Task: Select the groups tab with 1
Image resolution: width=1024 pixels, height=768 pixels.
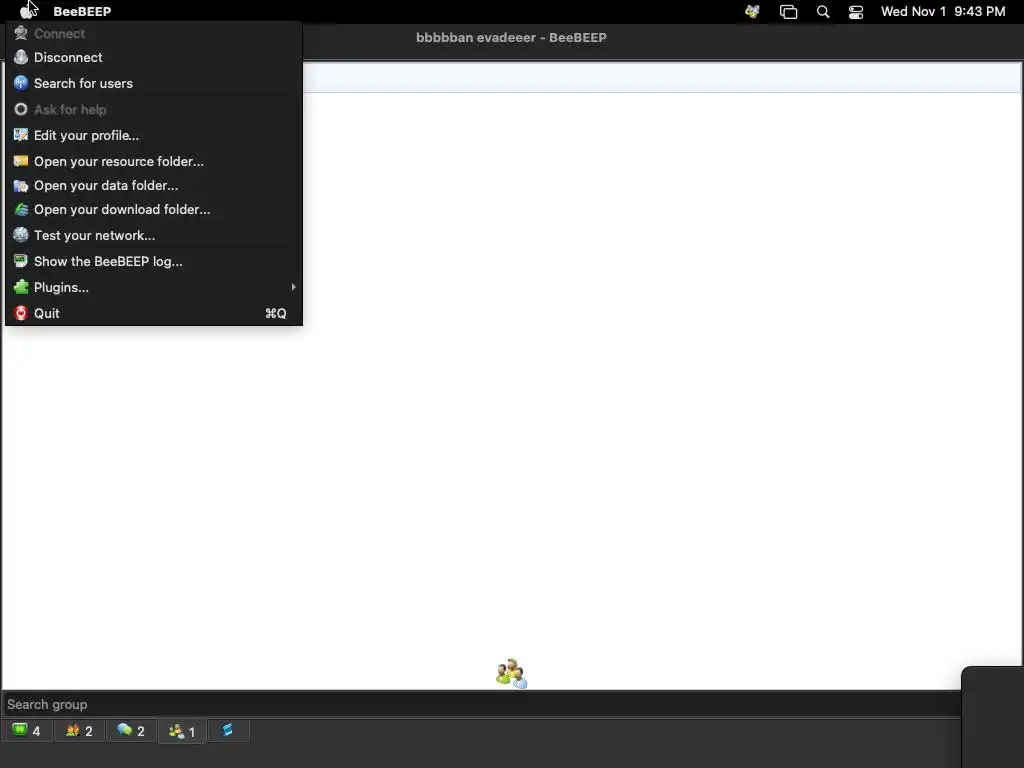Action: click(x=182, y=731)
